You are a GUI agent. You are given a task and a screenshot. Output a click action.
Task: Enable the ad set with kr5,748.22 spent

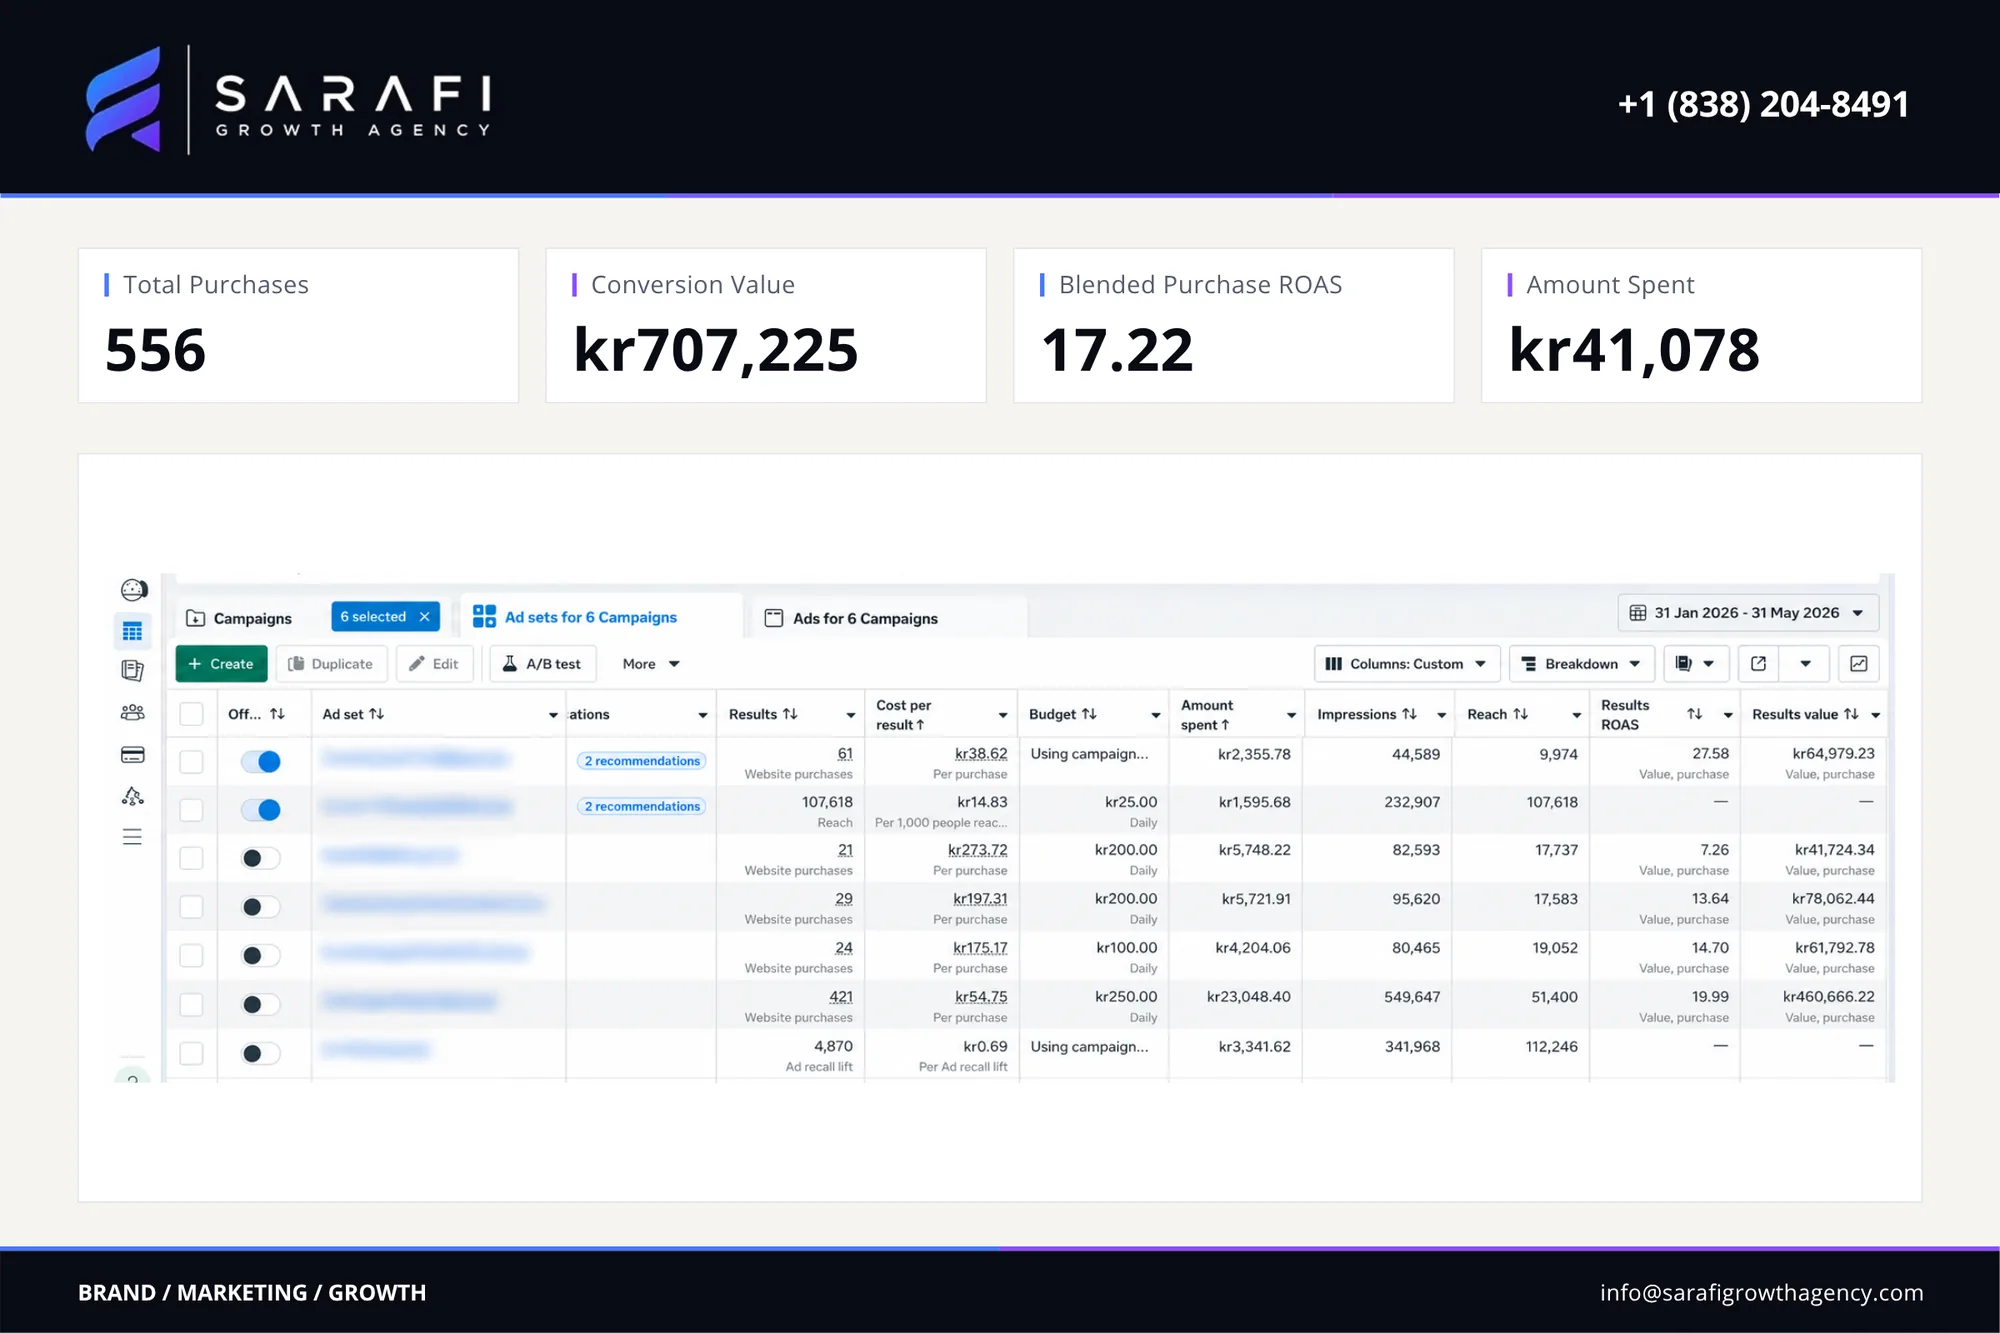[261, 858]
